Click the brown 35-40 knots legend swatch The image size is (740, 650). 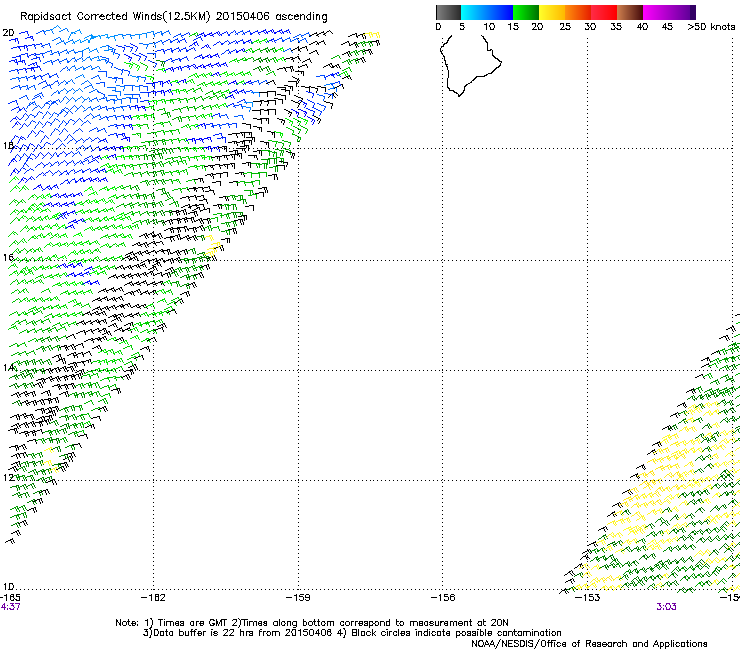point(630,12)
